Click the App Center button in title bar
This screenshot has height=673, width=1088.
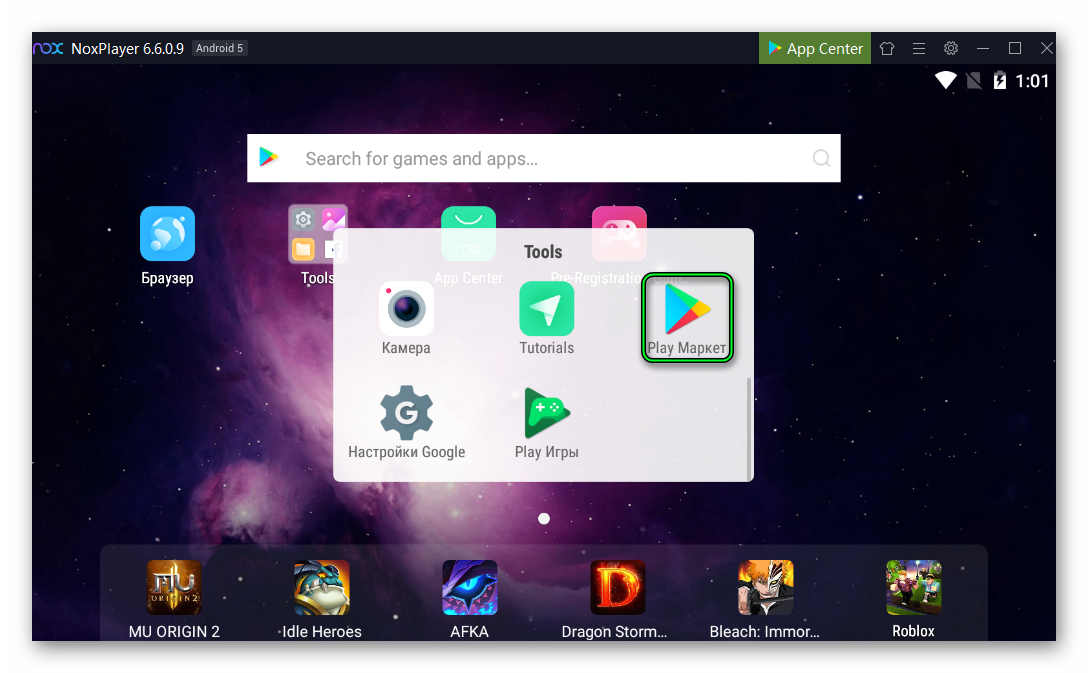click(815, 49)
